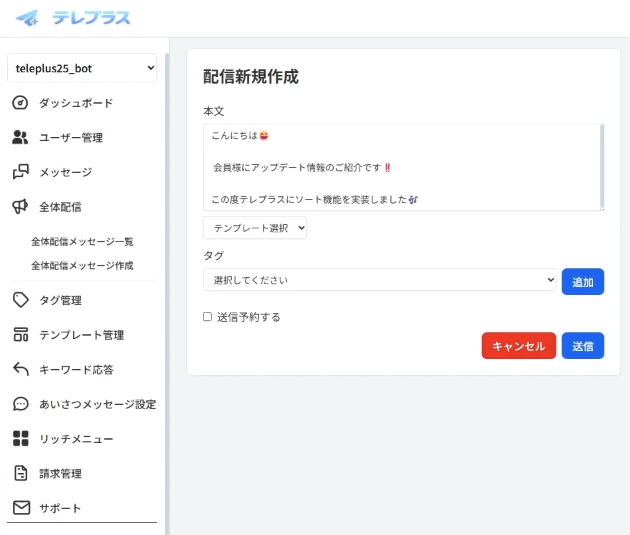Select キーワード応答 sidebar label

pos(76,370)
